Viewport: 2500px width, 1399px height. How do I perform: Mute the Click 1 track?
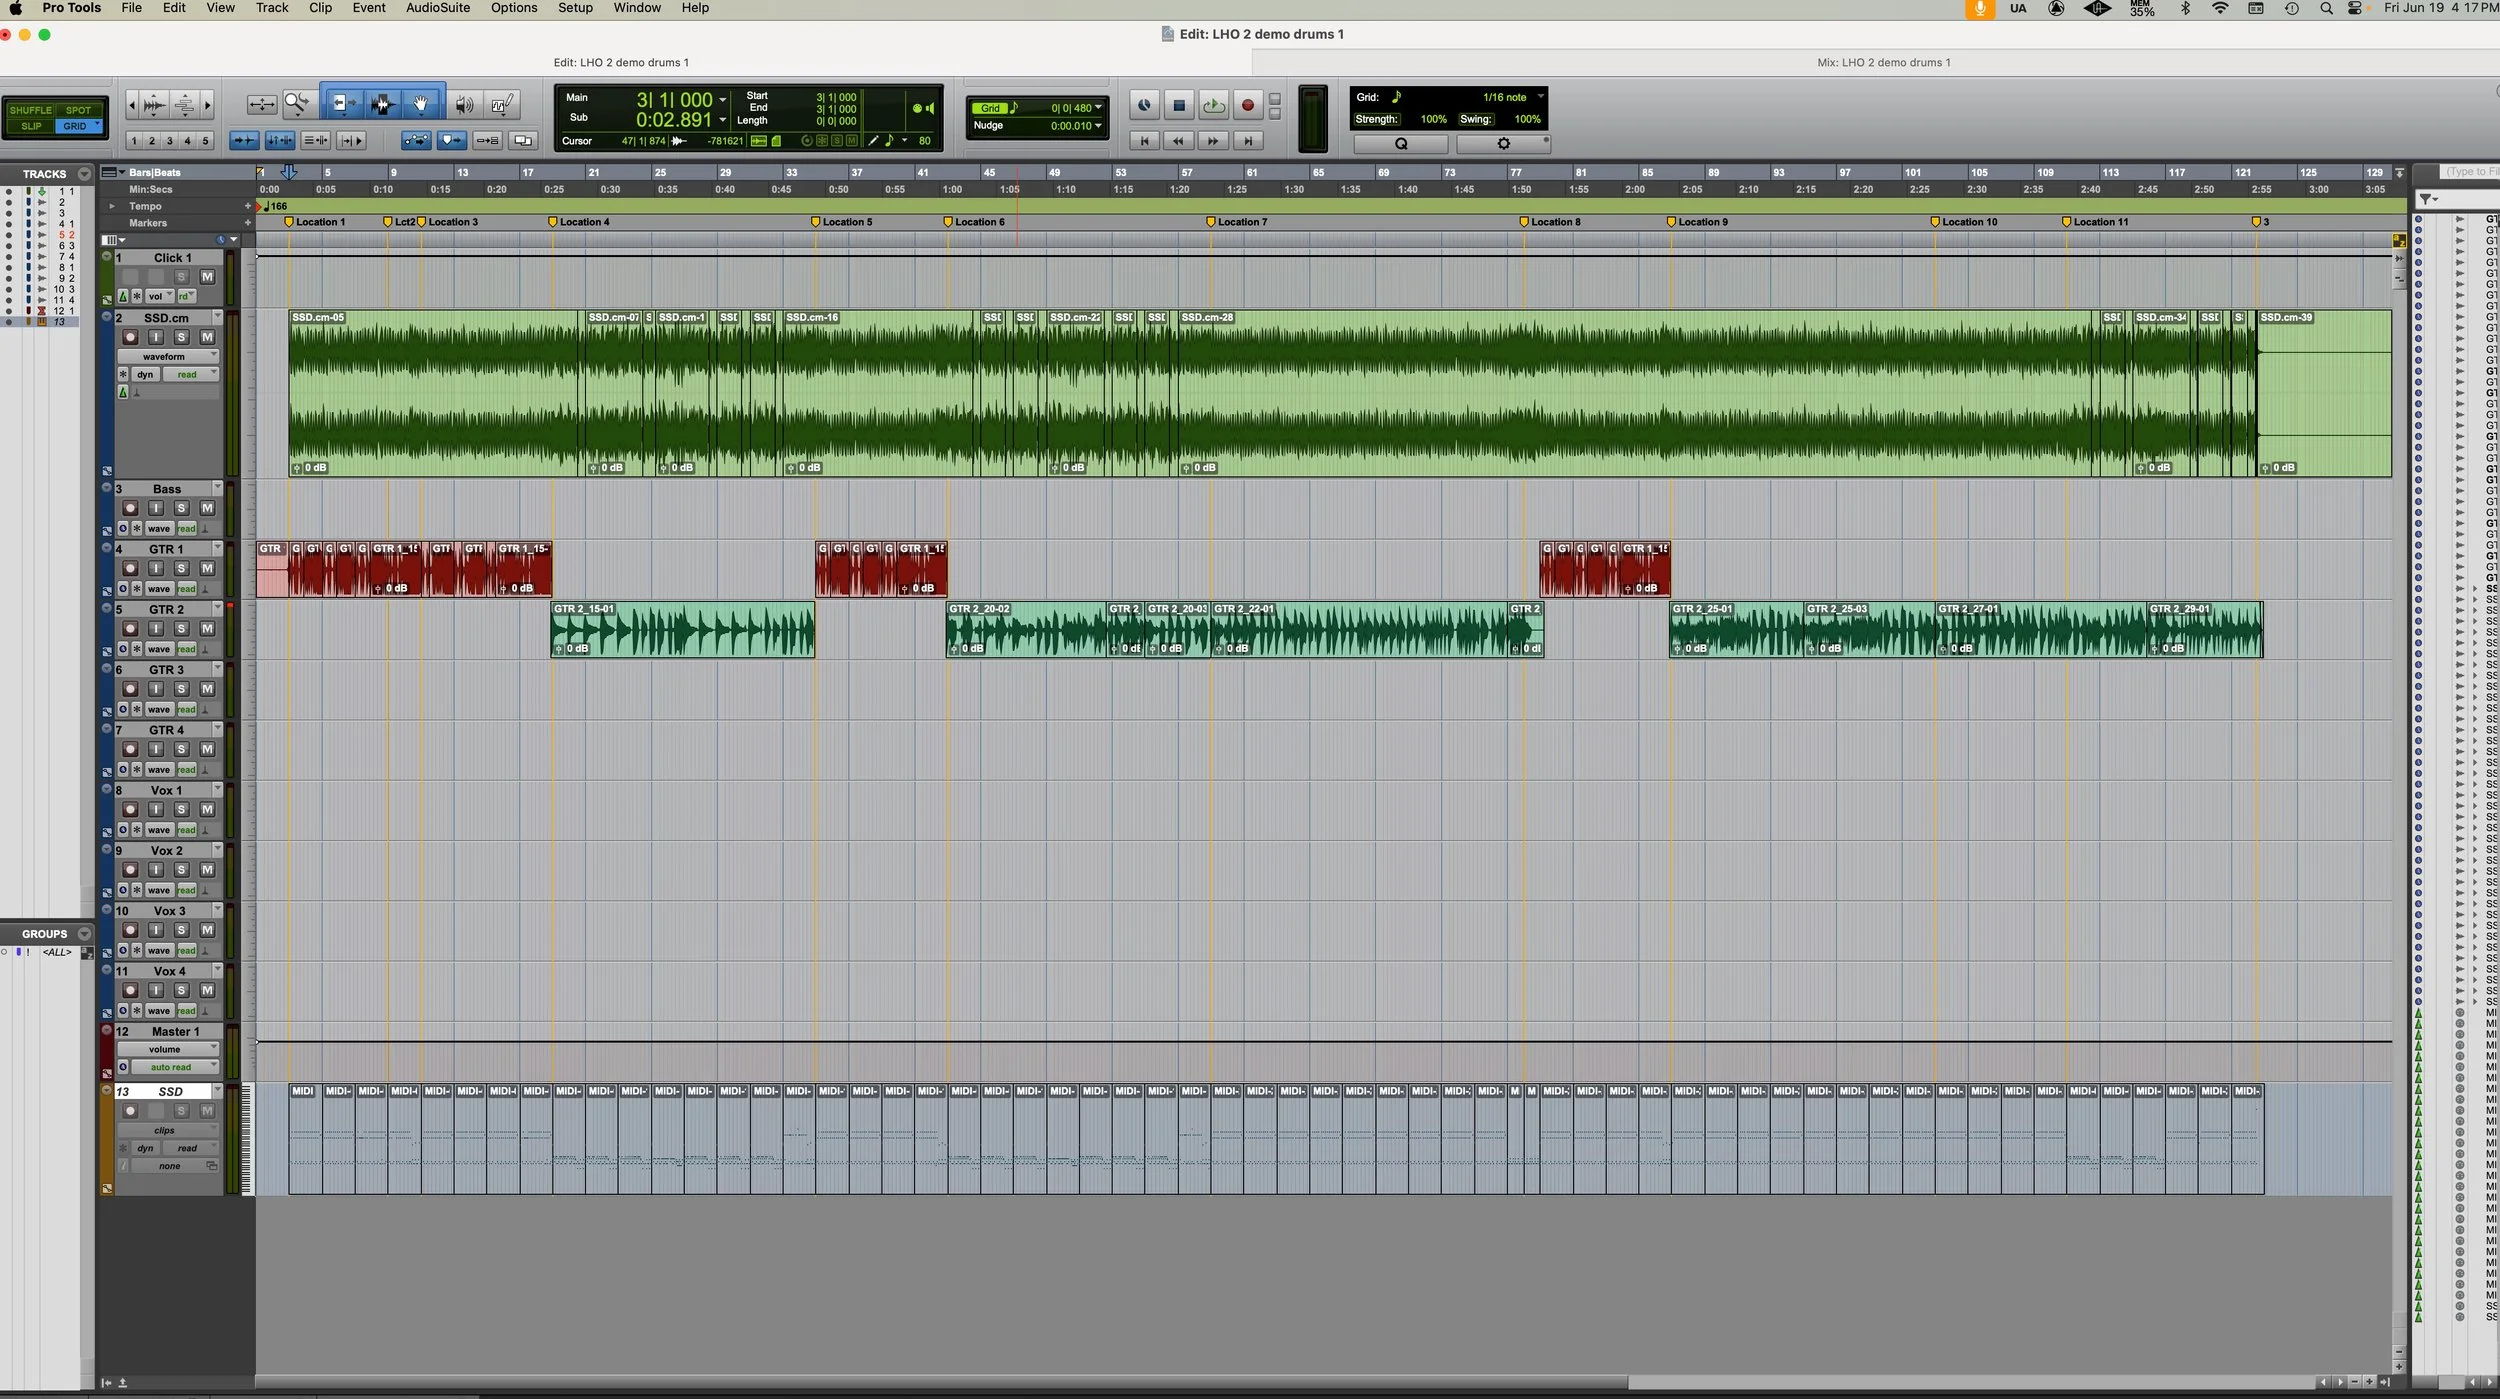point(207,277)
